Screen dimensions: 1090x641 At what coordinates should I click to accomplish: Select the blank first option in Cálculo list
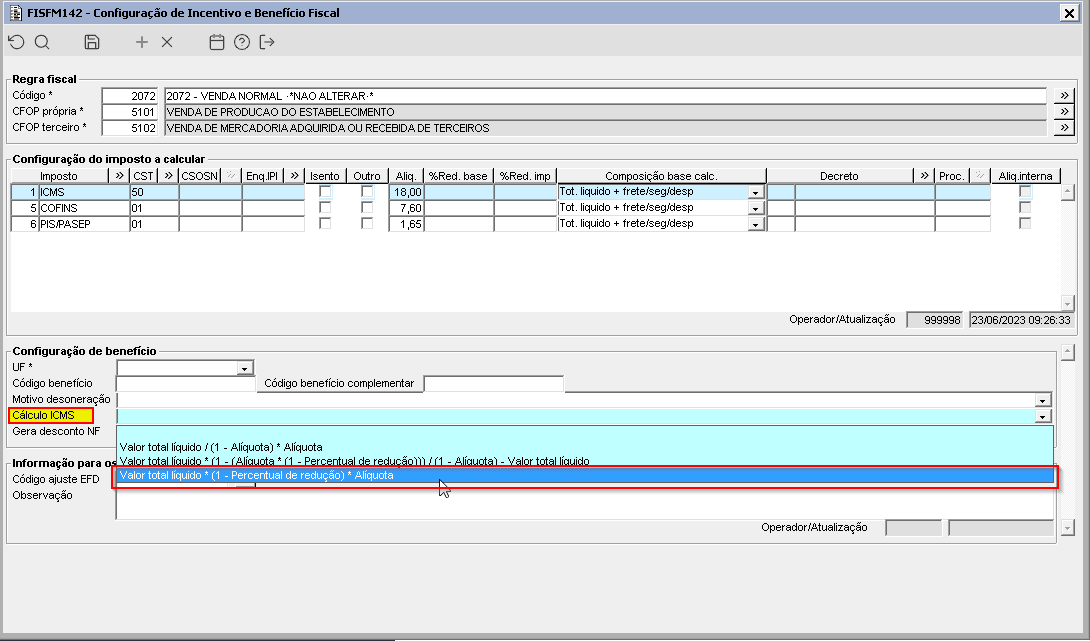pos(584,433)
